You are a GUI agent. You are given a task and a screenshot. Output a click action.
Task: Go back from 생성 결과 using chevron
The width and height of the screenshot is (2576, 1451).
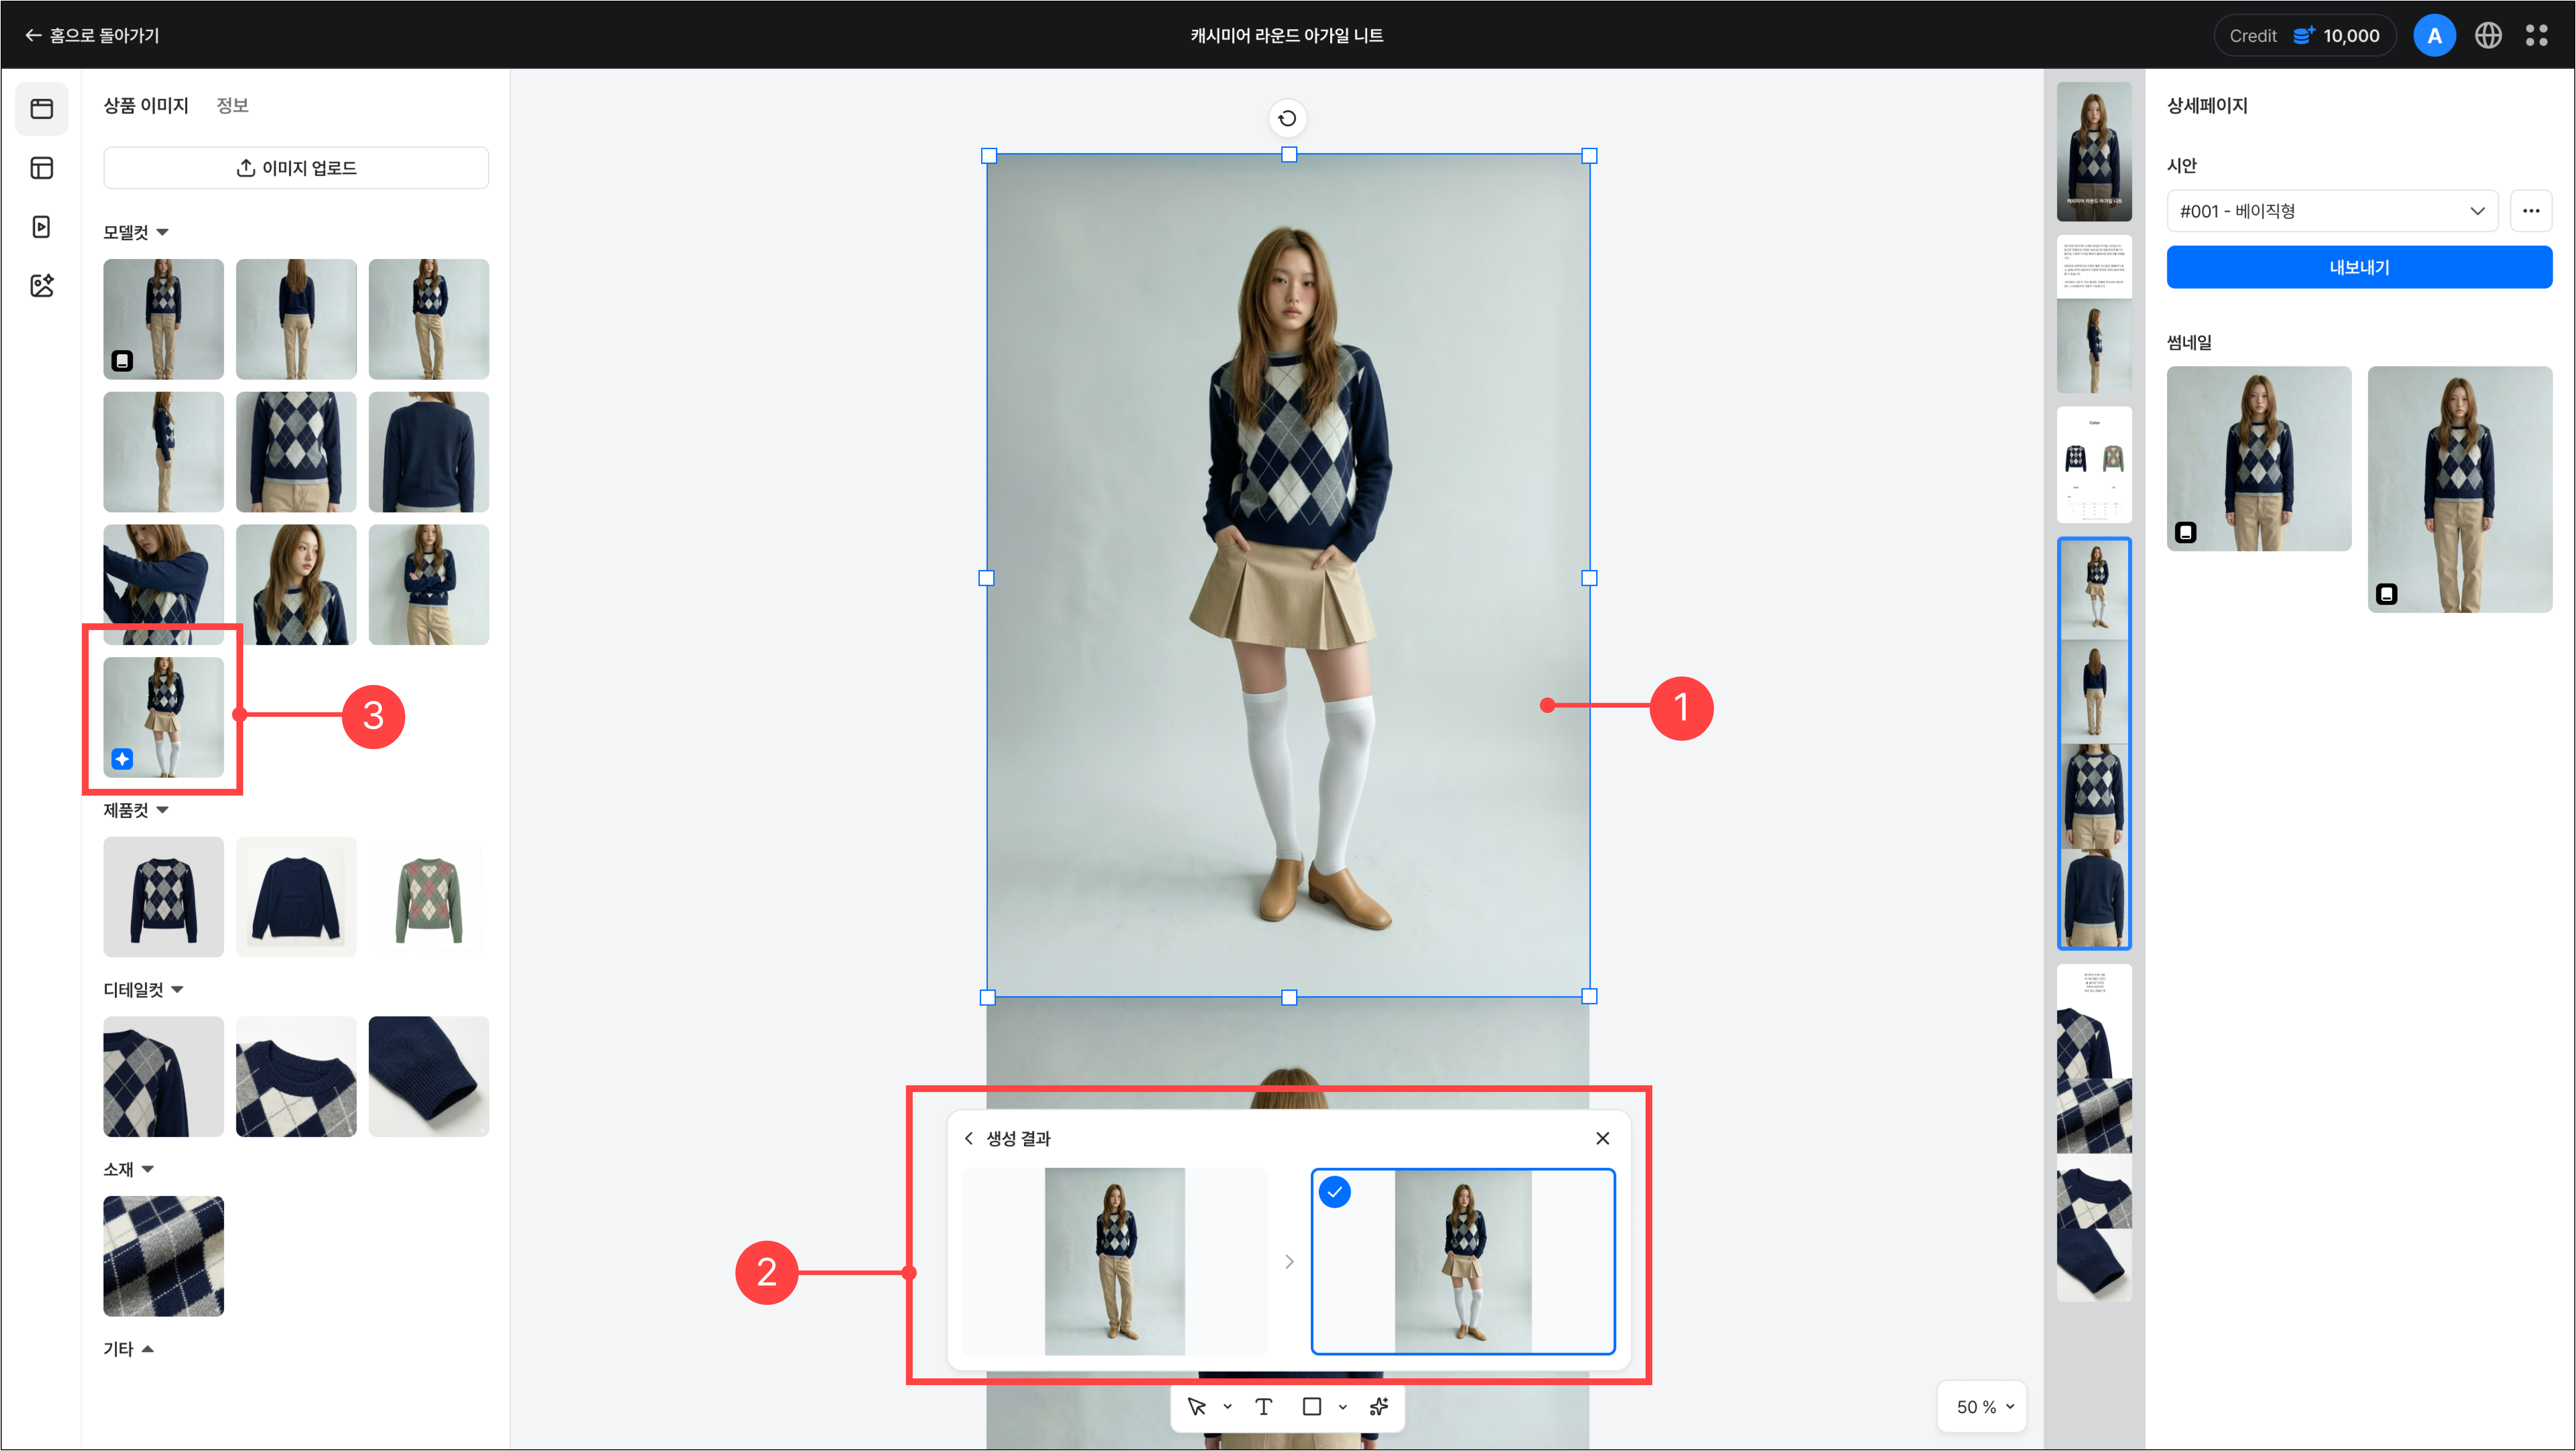click(x=968, y=1138)
